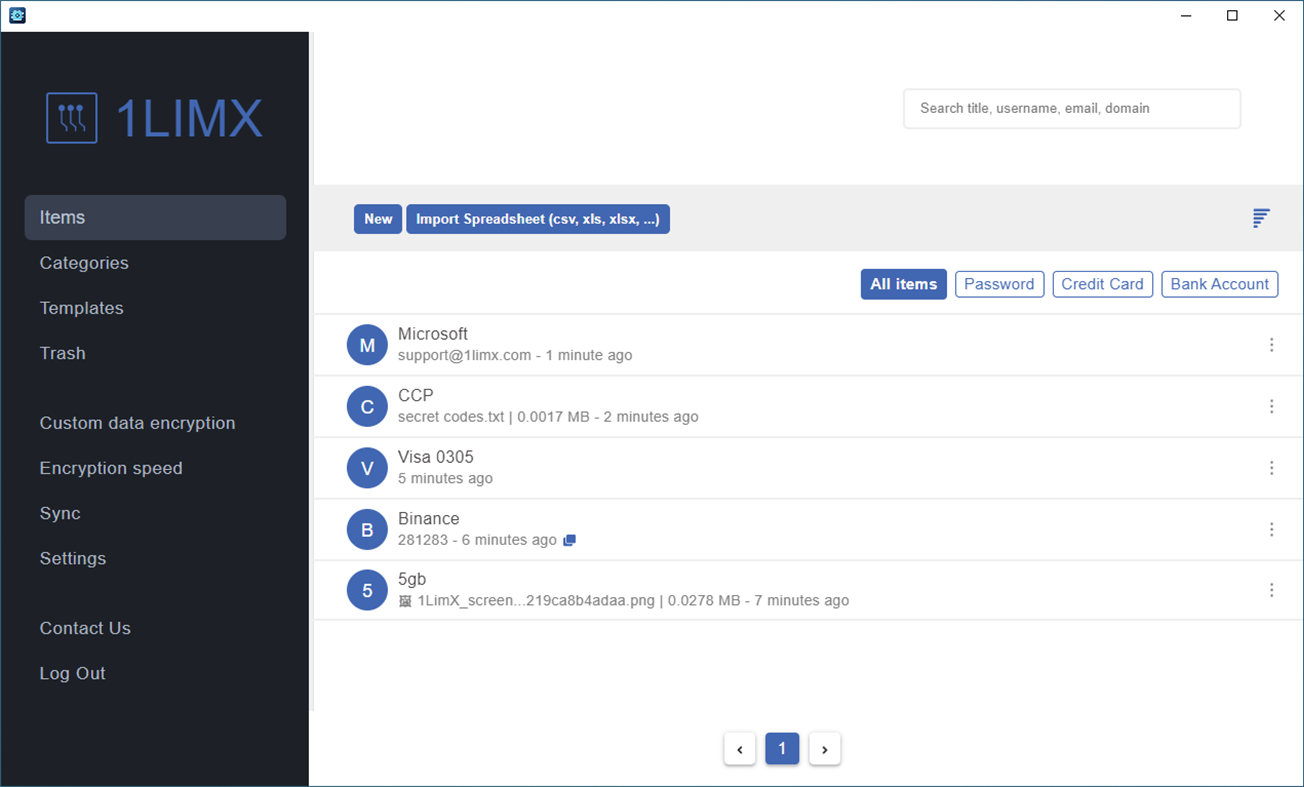Image resolution: width=1304 pixels, height=787 pixels.
Task: Click the 5 avatar on the 5gb row
Action: pyautogui.click(x=367, y=590)
